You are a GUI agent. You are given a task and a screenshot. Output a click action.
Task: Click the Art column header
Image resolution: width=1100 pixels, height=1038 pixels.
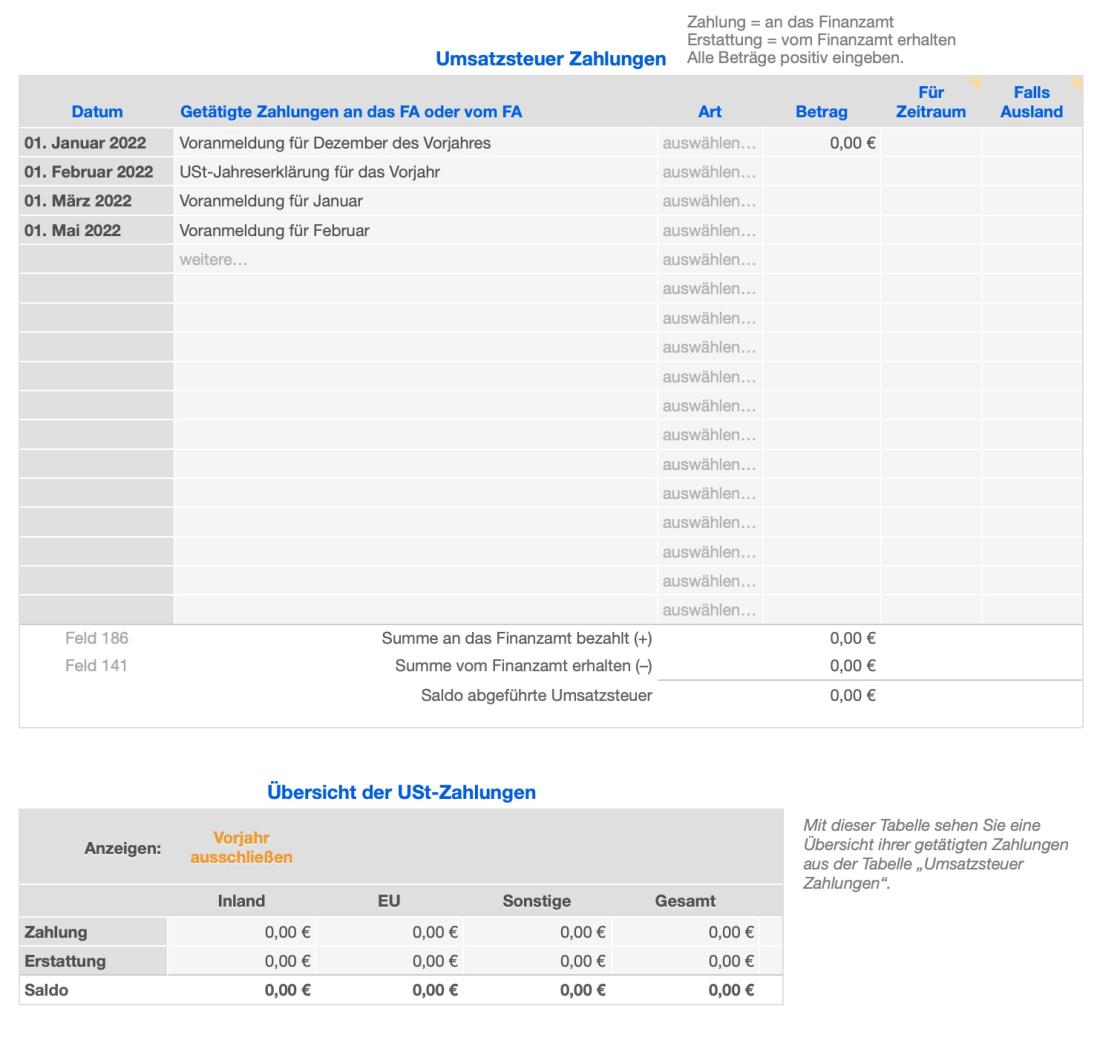[x=709, y=112]
